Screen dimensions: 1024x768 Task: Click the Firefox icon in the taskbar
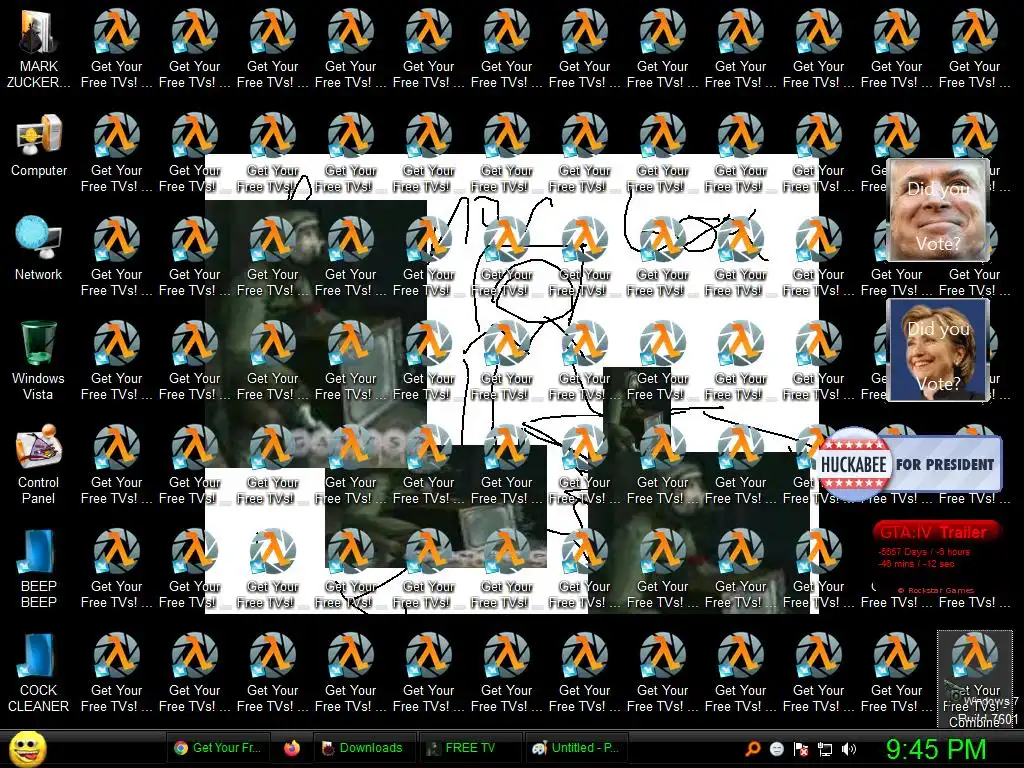(292, 748)
